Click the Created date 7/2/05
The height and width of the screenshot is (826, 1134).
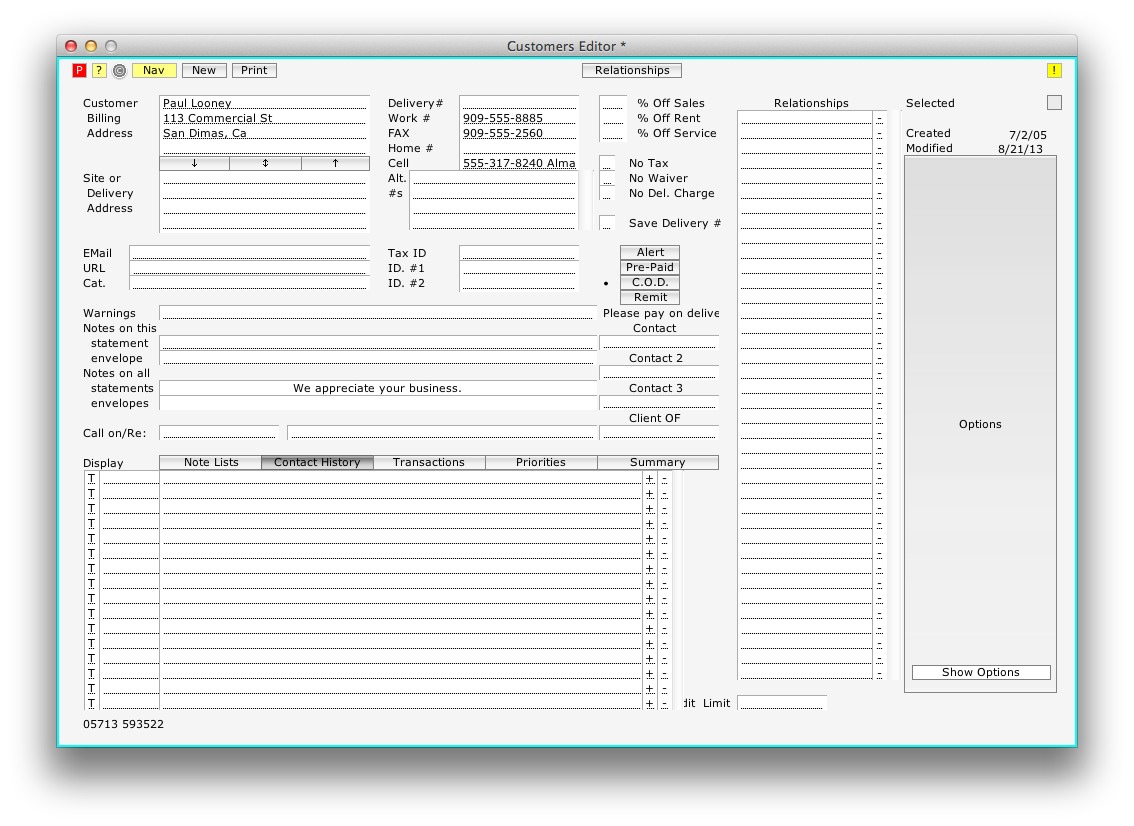[x=1028, y=135]
